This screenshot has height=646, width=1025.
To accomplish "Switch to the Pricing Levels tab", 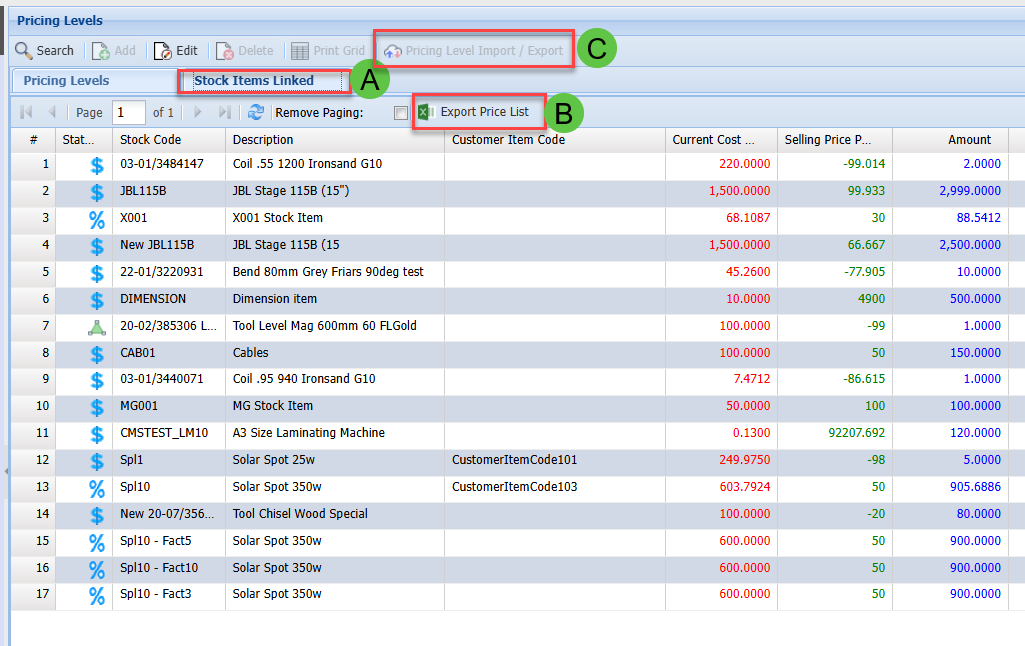I will [67, 81].
